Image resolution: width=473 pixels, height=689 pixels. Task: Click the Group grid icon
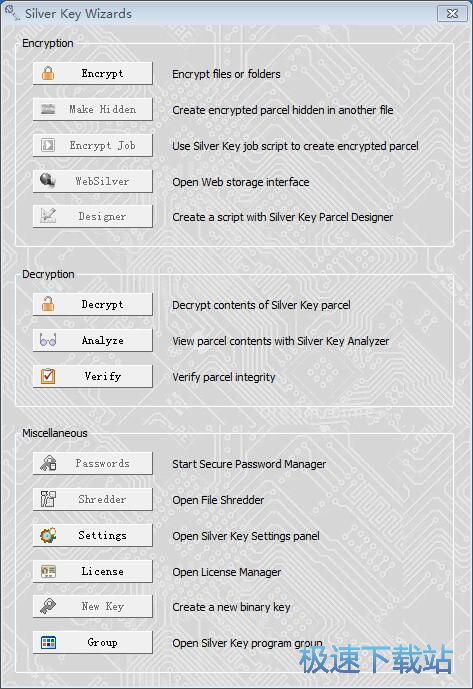click(x=48, y=642)
